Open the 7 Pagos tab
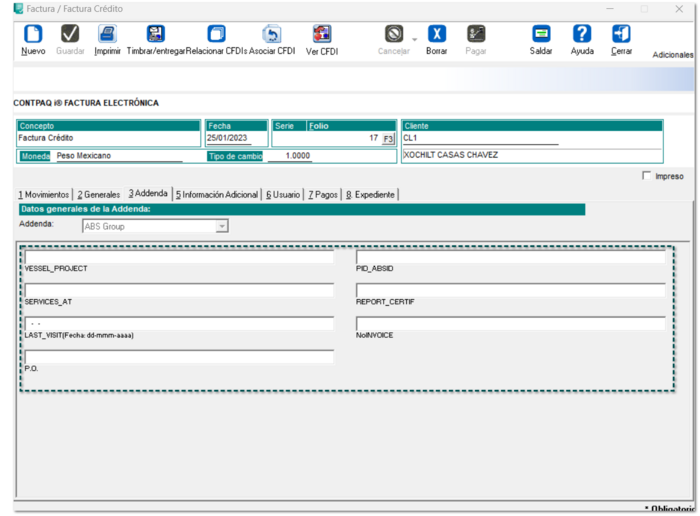Screen dimensions: 700x516 pos(322,194)
